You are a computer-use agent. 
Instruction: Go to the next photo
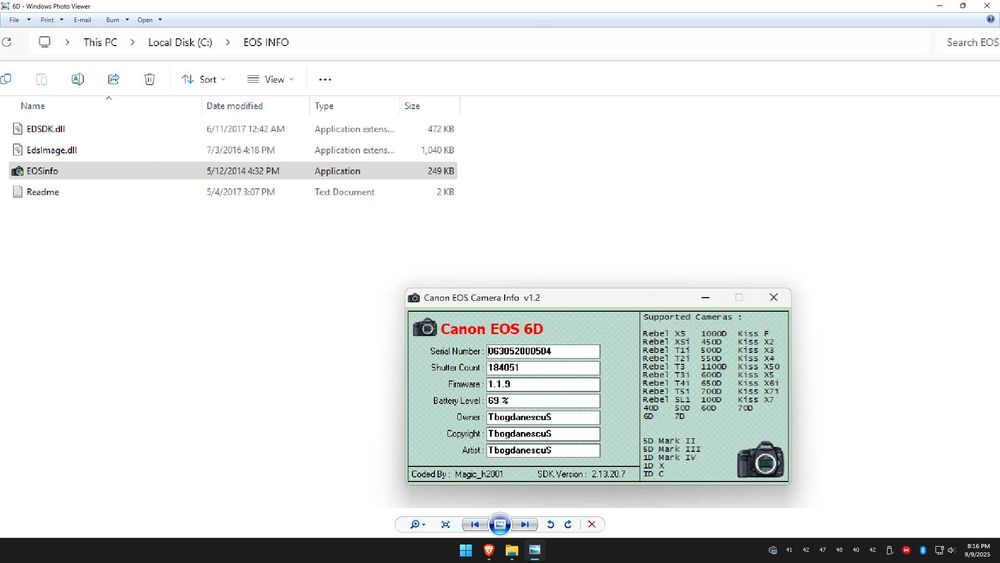point(525,524)
